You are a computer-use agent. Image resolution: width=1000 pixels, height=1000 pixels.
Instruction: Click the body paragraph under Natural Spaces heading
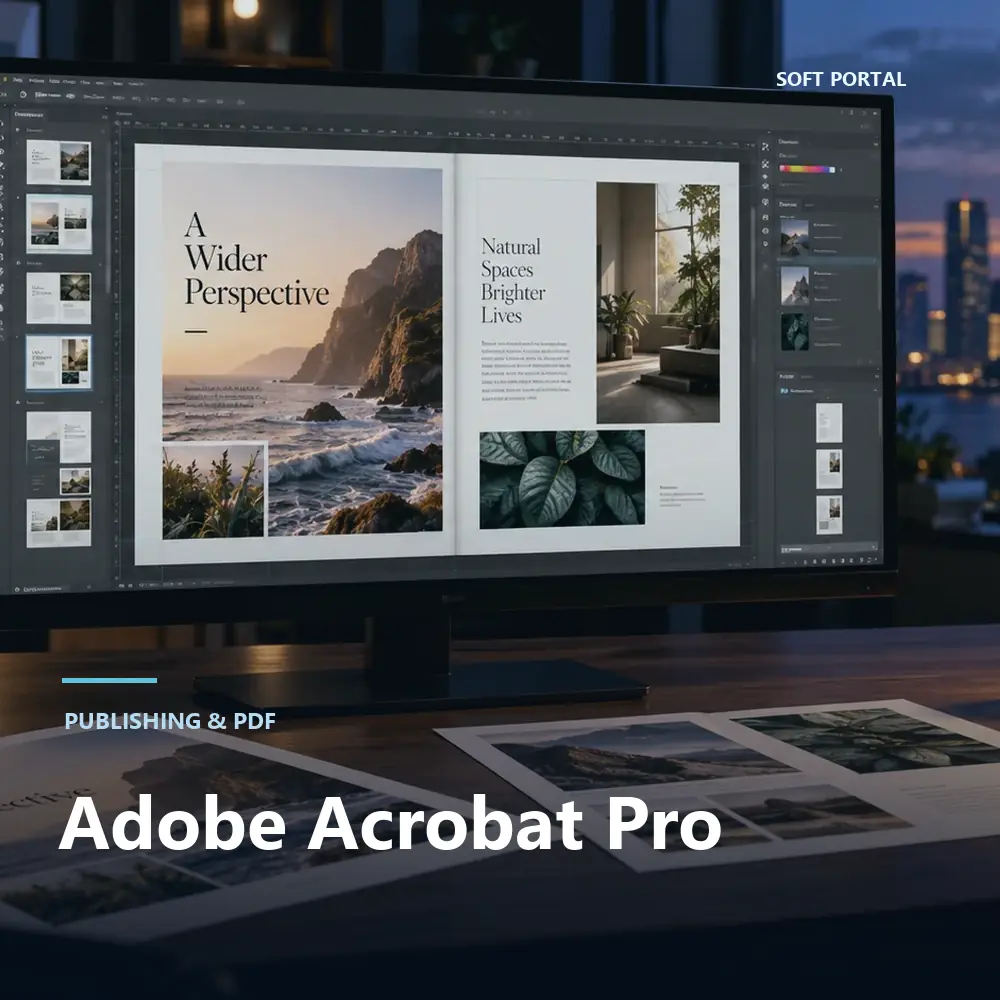point(526,371)
